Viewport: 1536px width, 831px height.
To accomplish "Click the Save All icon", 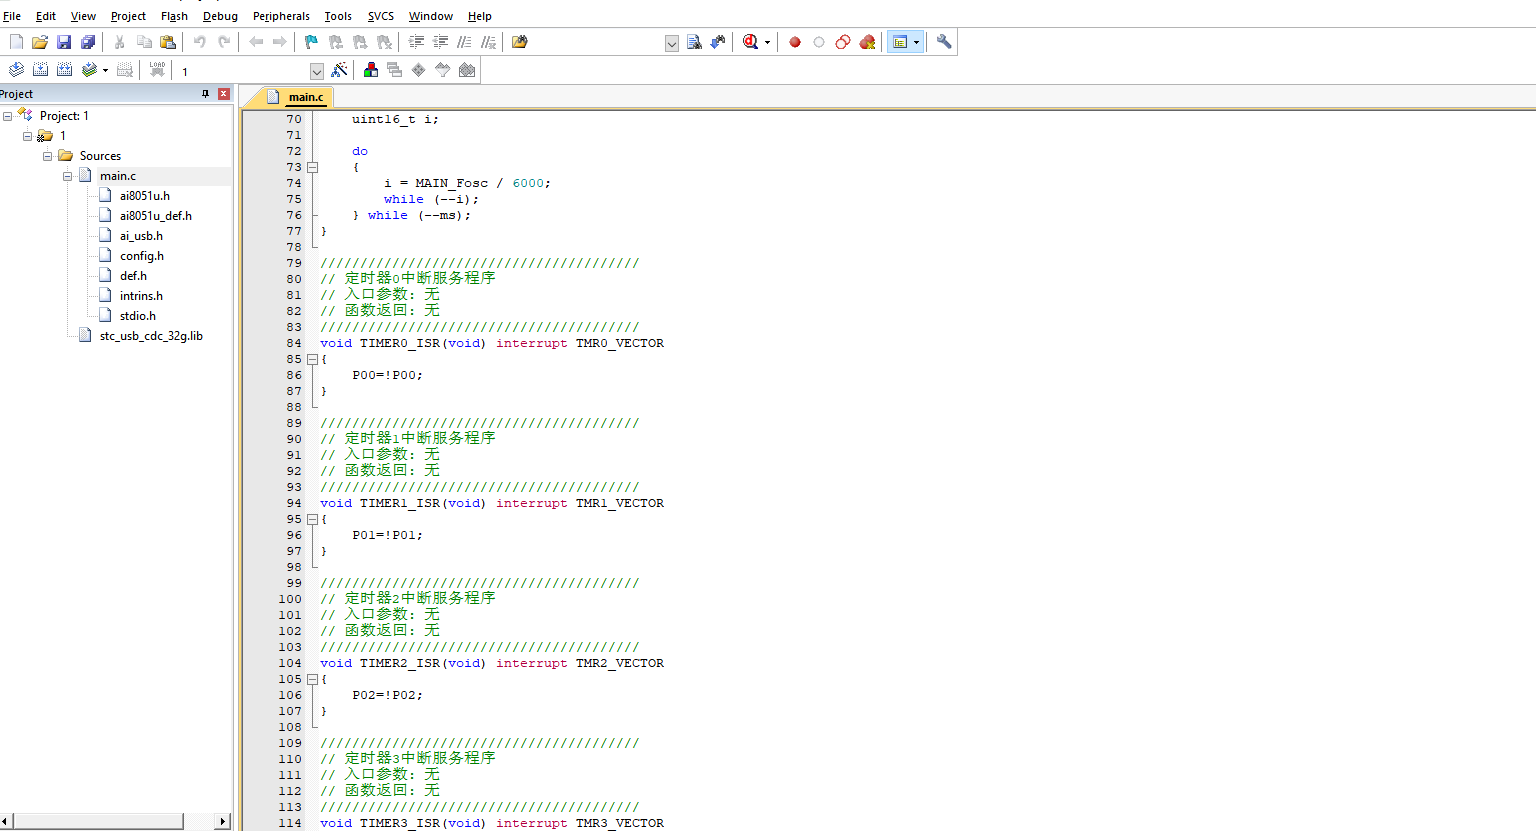I will point(88,42).
